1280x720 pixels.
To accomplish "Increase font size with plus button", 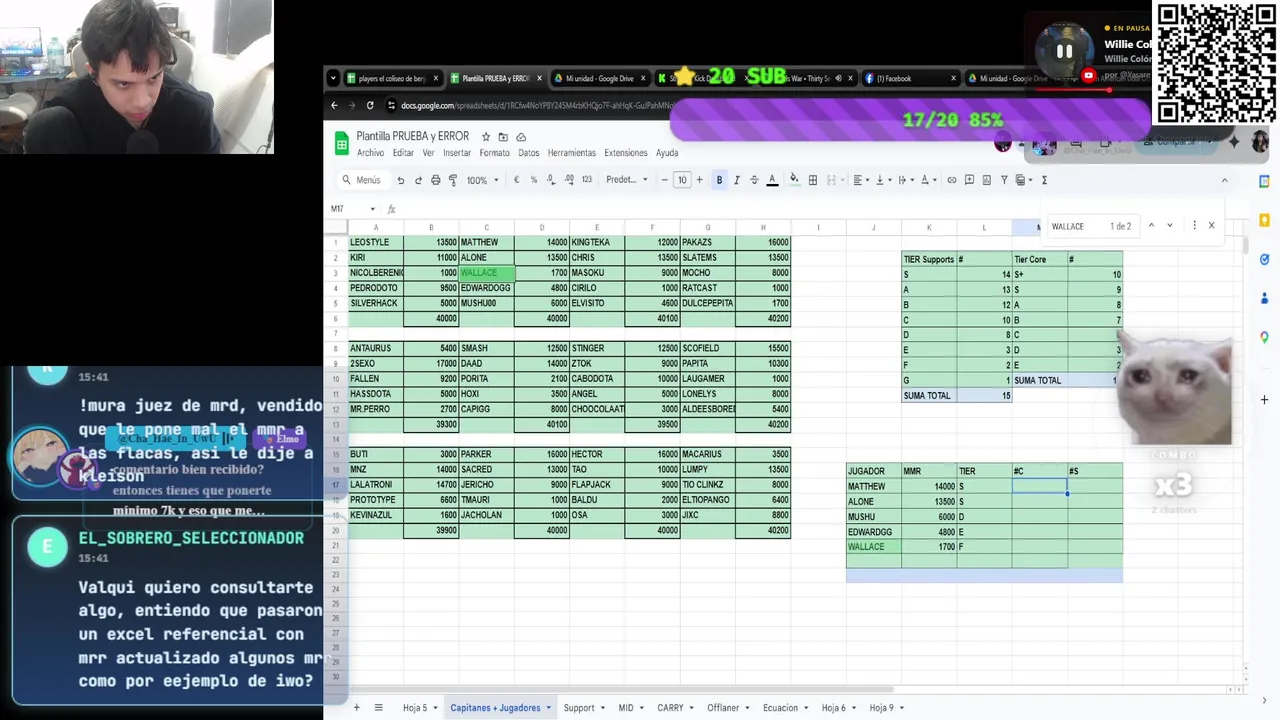I will coord(699,180).
